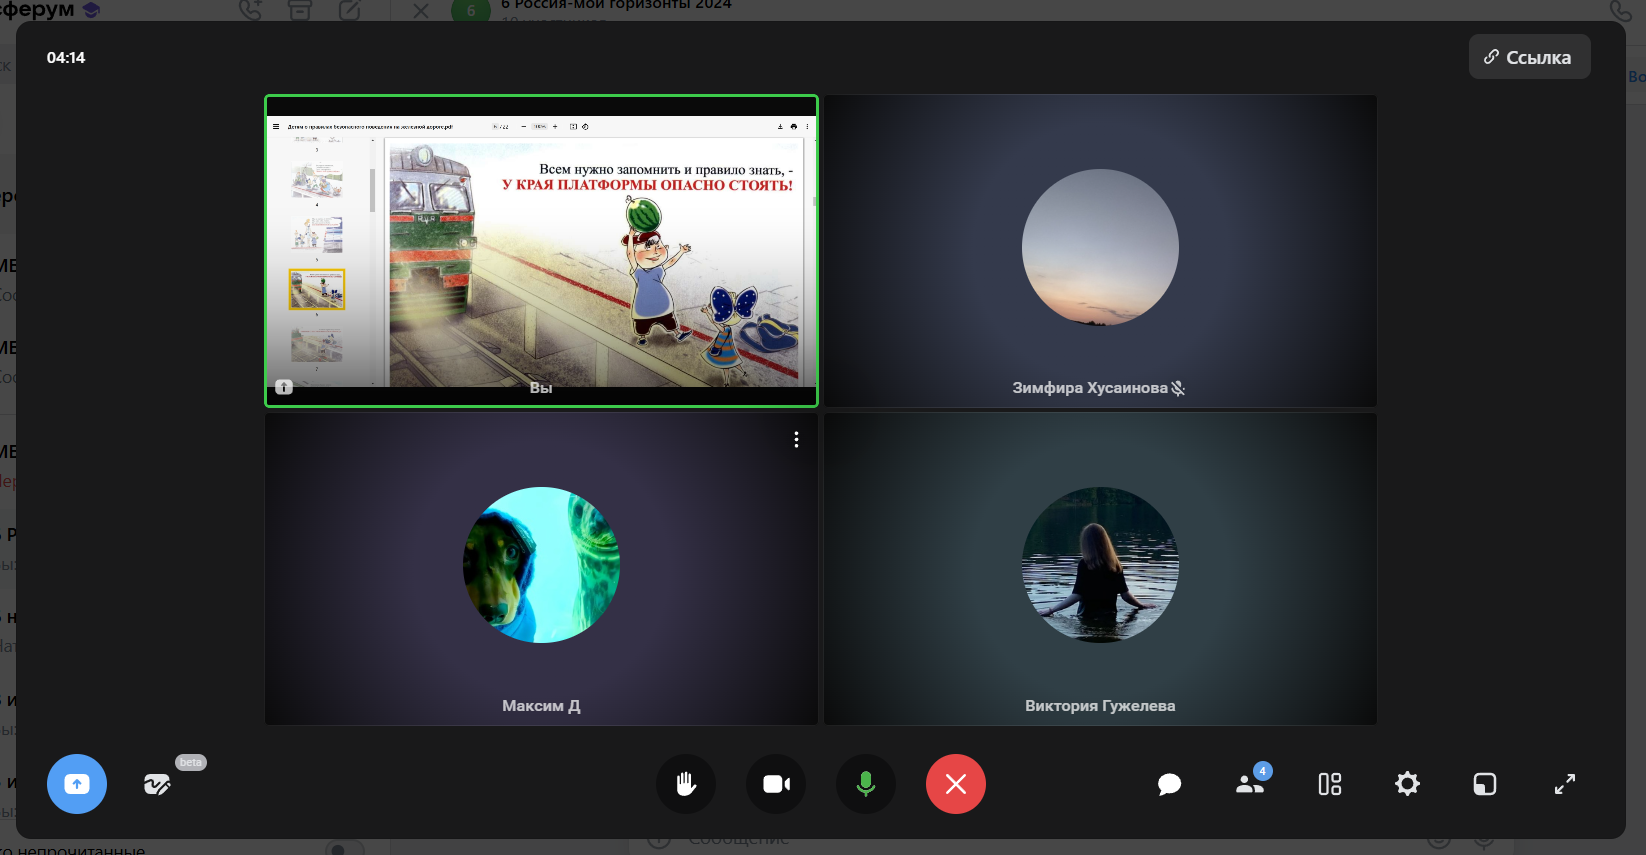The image size is (1646, 855).
Task: Select your shared screen tile labeled Вы
Action: [x=541, y=251]
